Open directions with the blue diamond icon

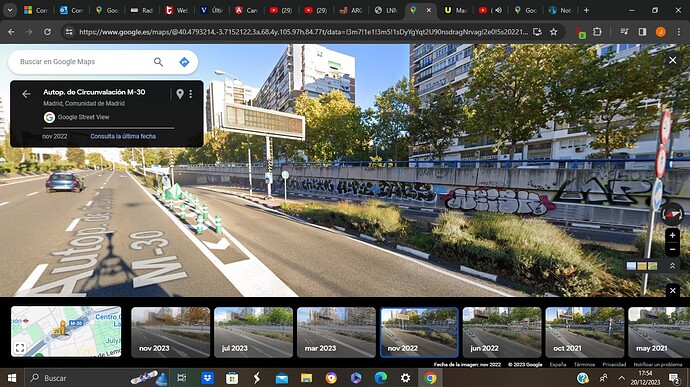[x=184, y=62]
